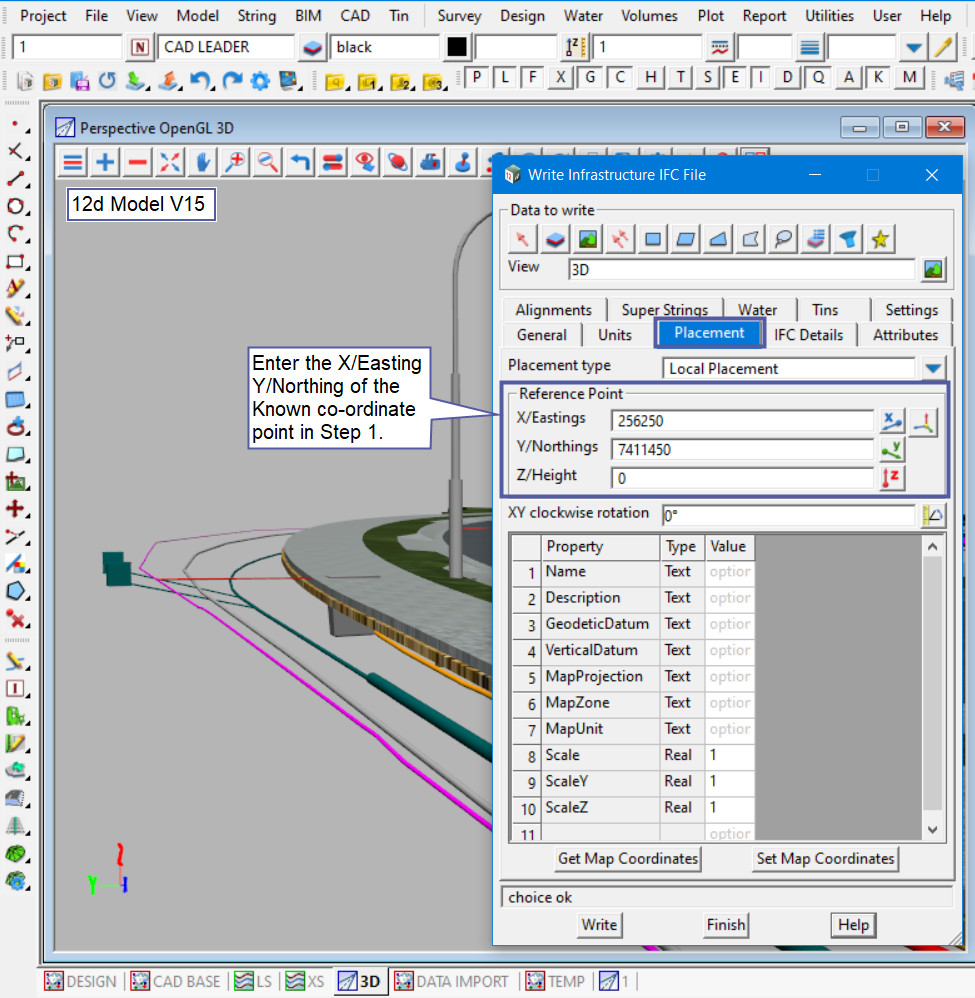The image size is (975, 998).
Task: Click the plus icon in view toolbar
Action: pyautogui.click(x=105, y=162)
